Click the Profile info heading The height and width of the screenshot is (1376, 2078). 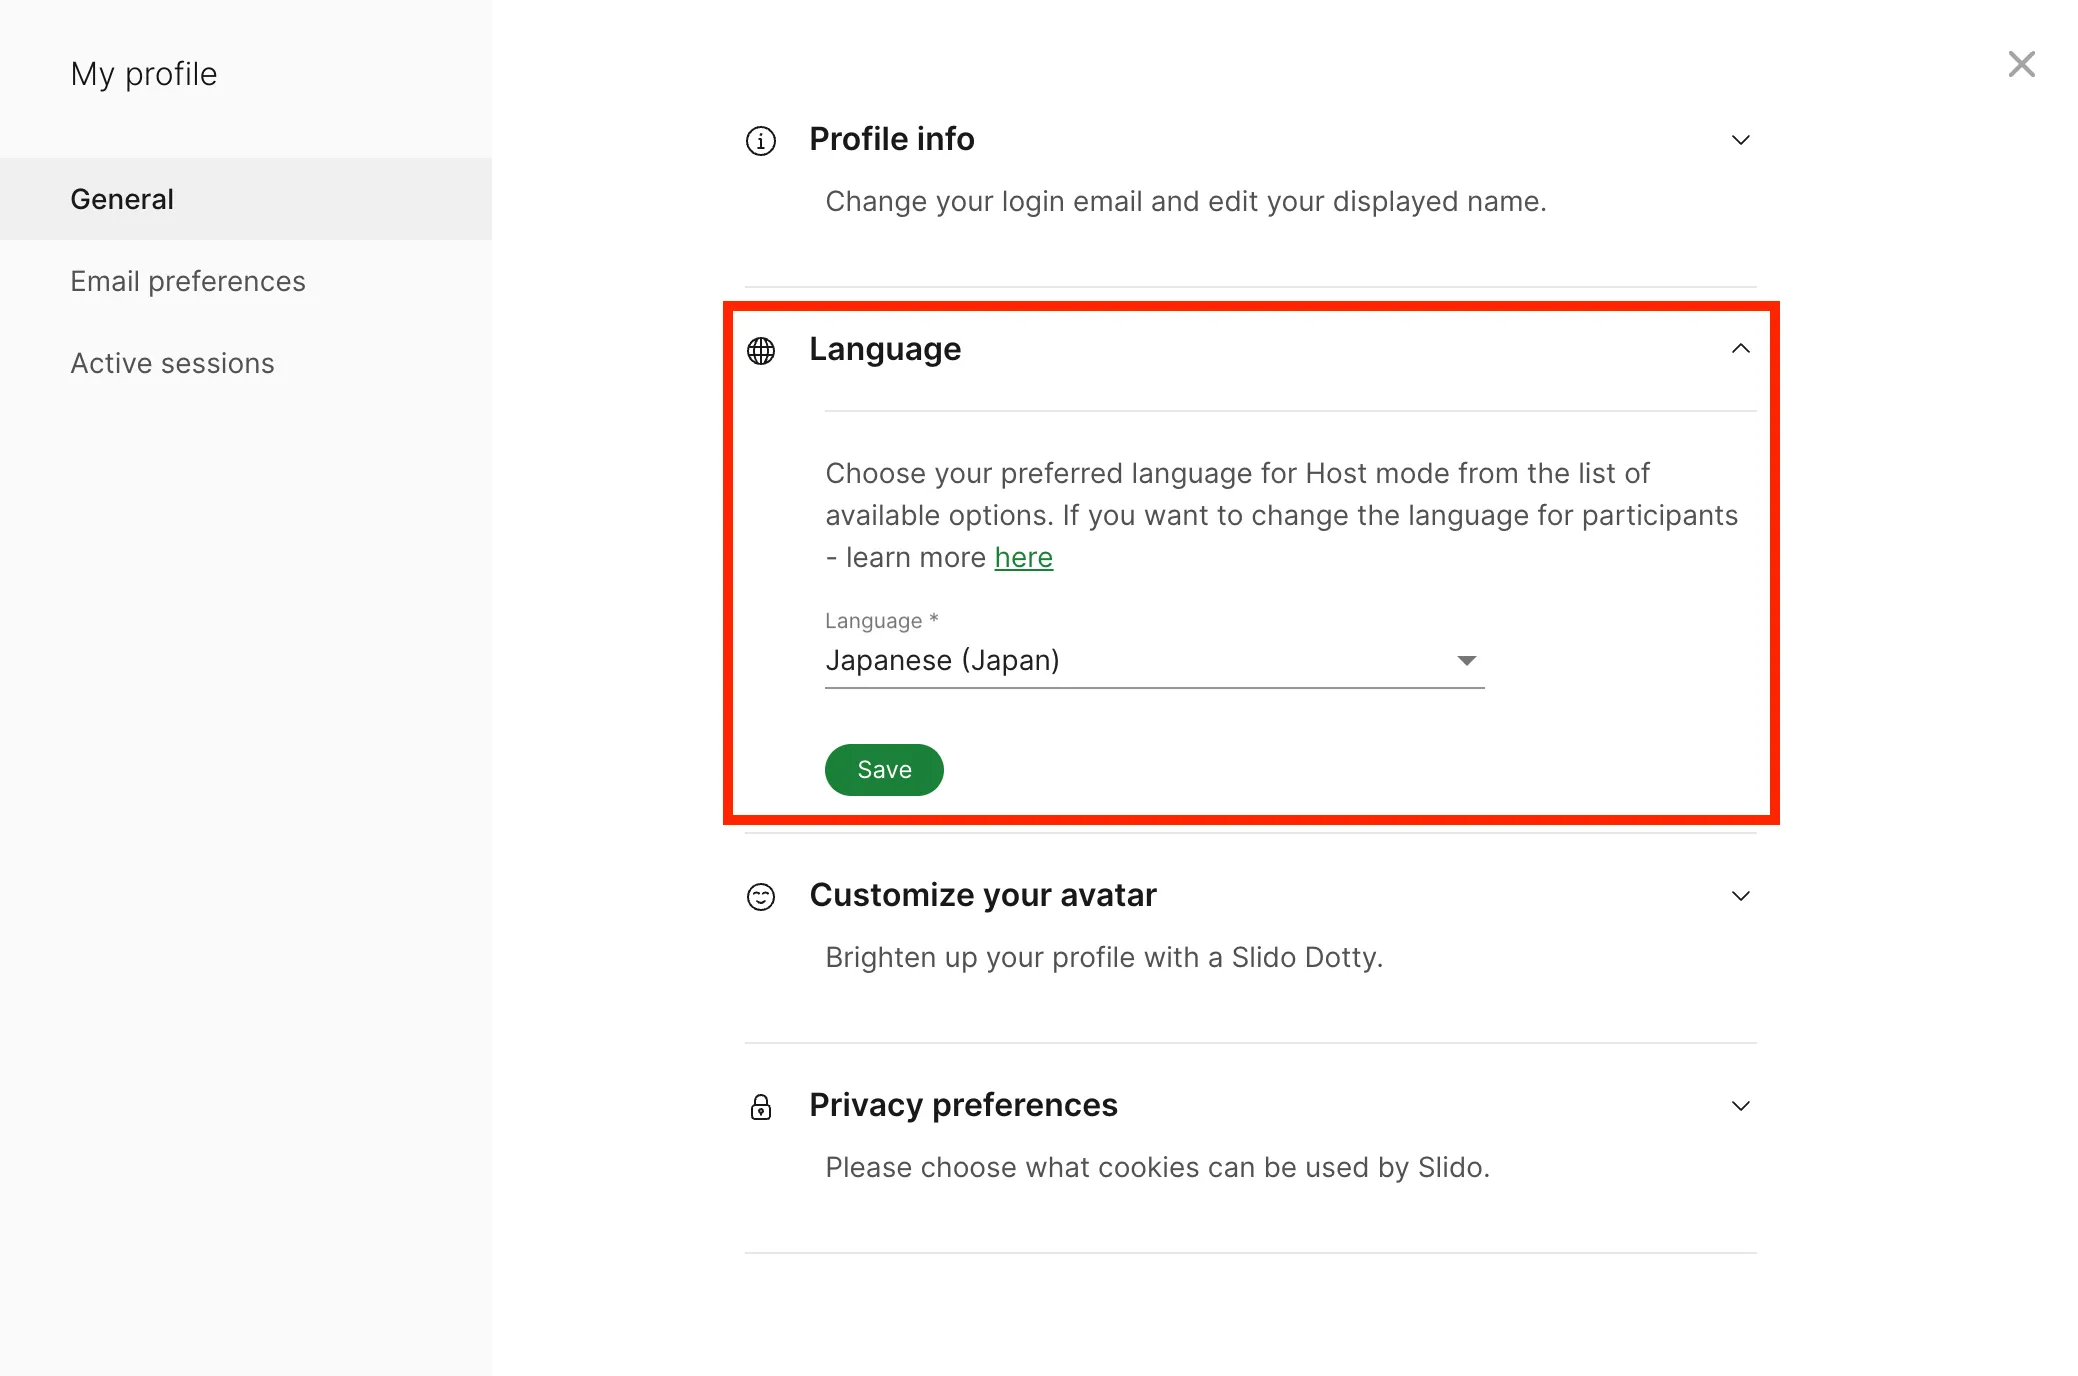(891, 139)
